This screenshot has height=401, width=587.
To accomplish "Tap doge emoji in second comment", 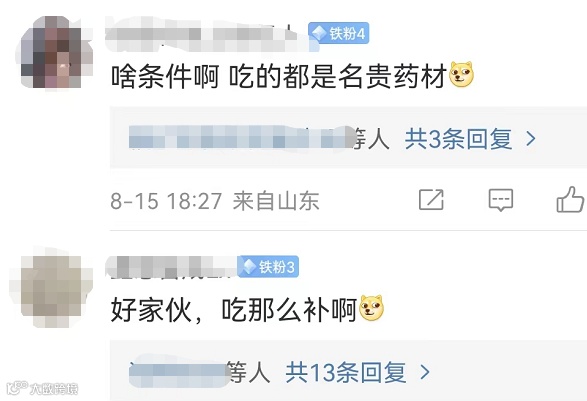I will pyautogui.click(x=371, y=308).
